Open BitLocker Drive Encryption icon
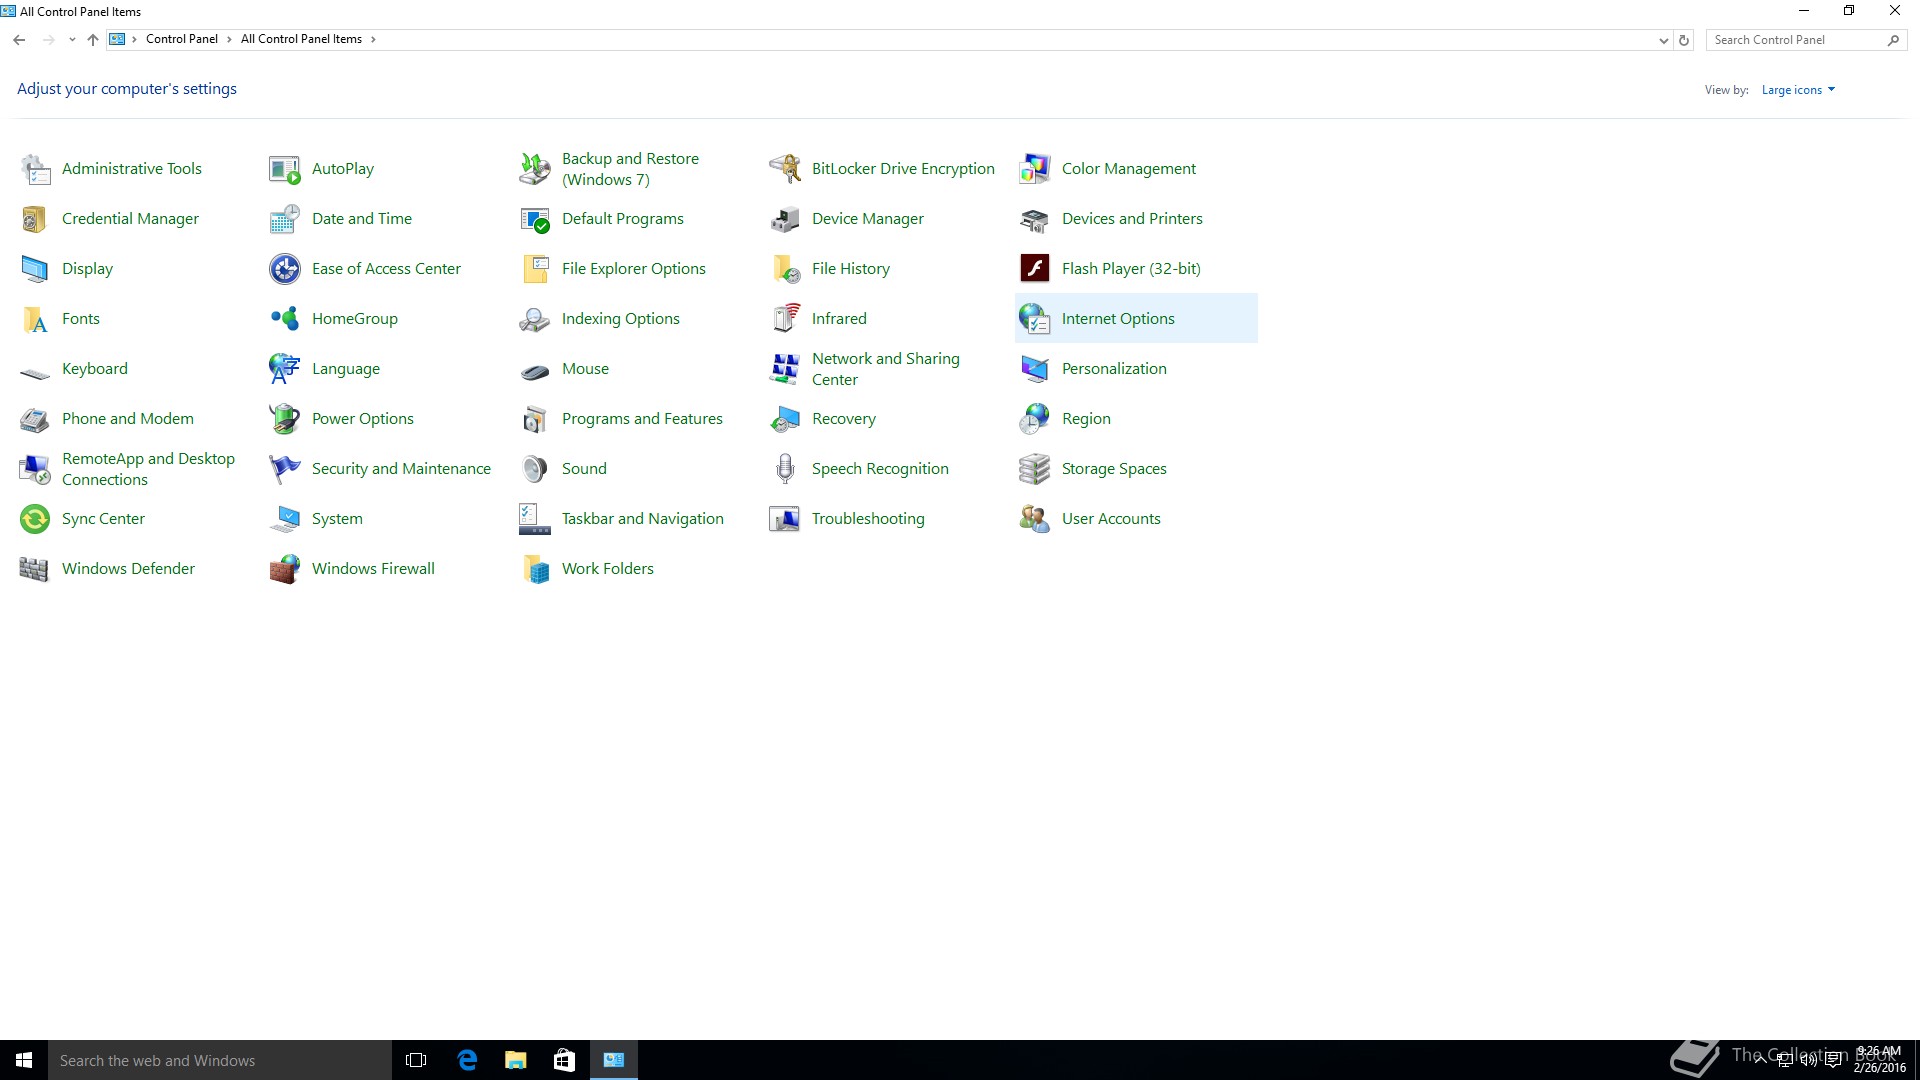1920x1080 pixels. [785, 169]
